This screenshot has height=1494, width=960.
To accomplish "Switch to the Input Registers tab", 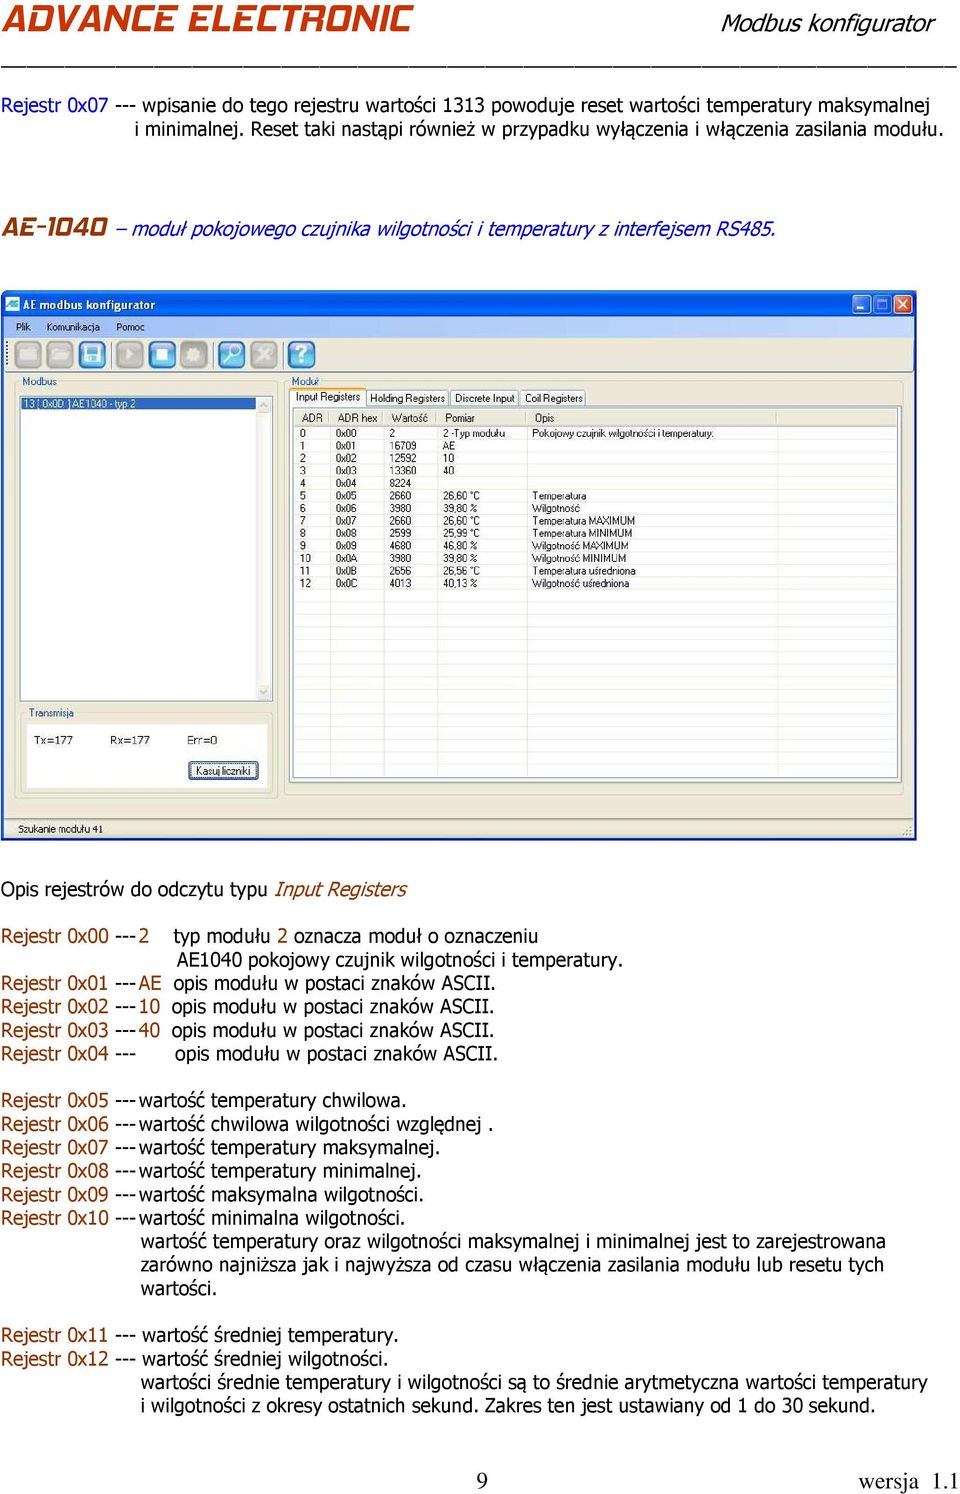I will pyautogui.click(x=328, y=397).
